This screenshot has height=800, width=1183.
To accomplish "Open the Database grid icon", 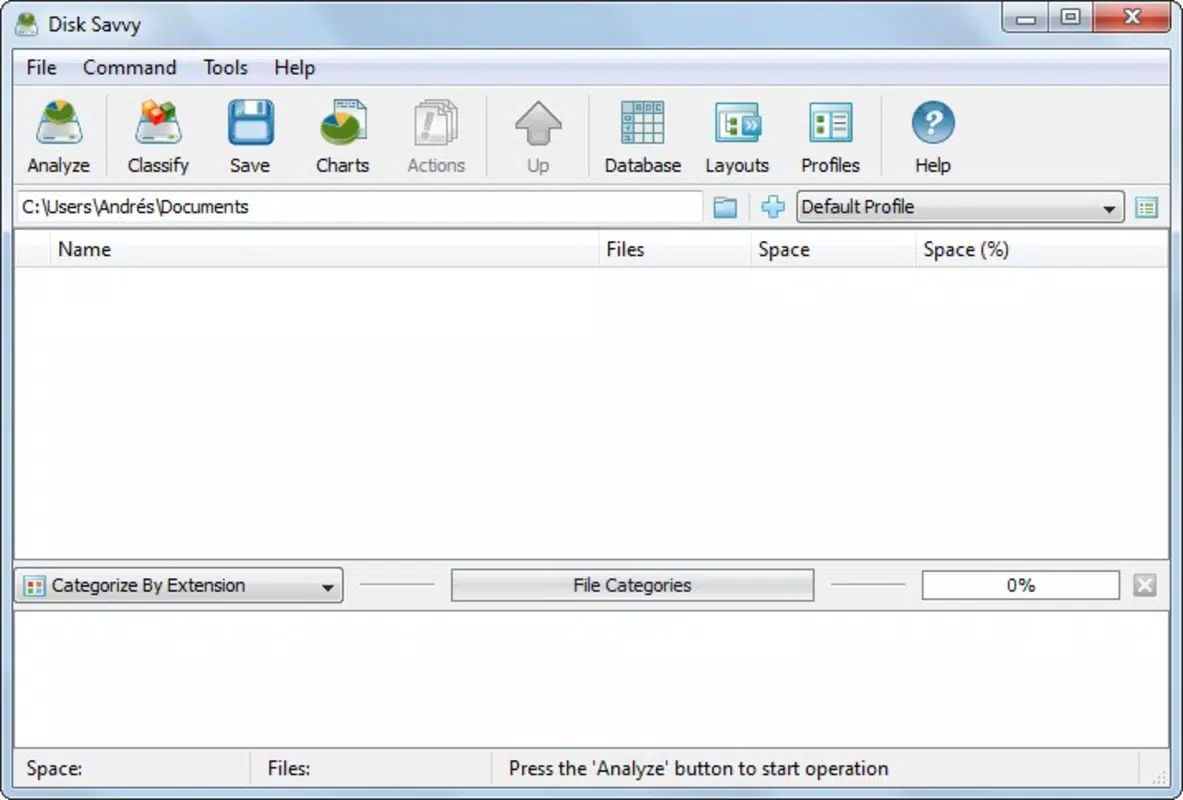I will click(x=642, y=137).
